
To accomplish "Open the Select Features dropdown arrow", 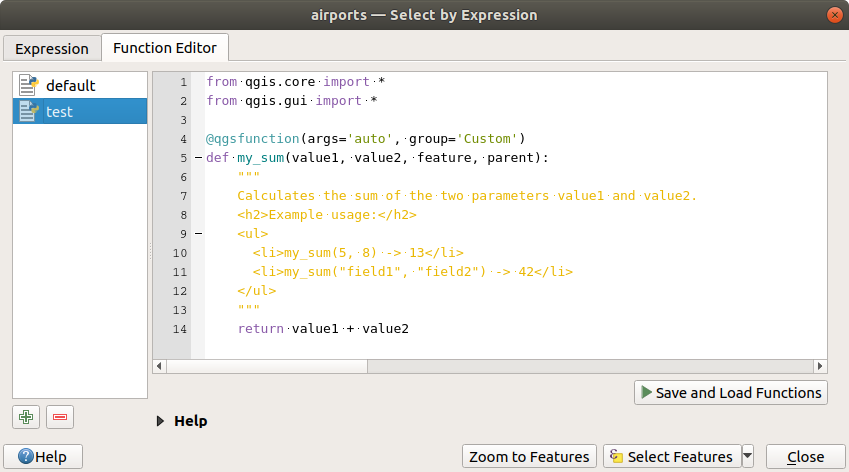I will [749, 457].
